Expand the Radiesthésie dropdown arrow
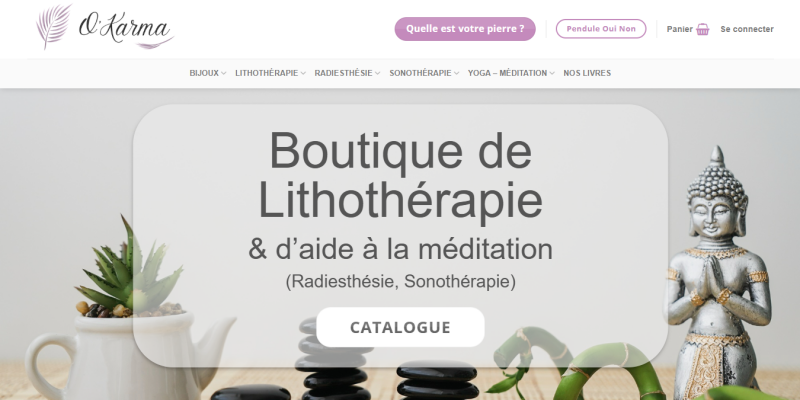The height and width of the screenshot is (400, 800). [x=378, y=73]
